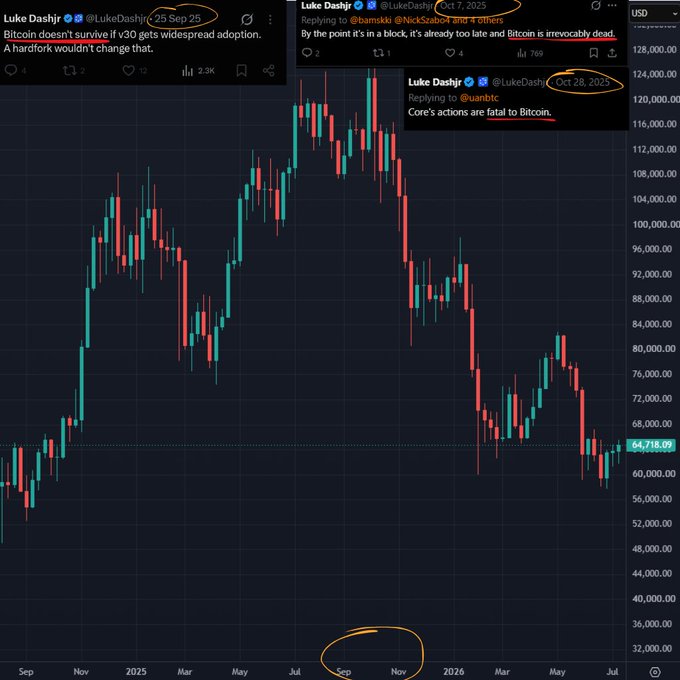Click the 'Oct 28, 2025' tweet timestamp
Image resolution: width=680 pixels, height=680 pixels.
click(x=582, y=82)
